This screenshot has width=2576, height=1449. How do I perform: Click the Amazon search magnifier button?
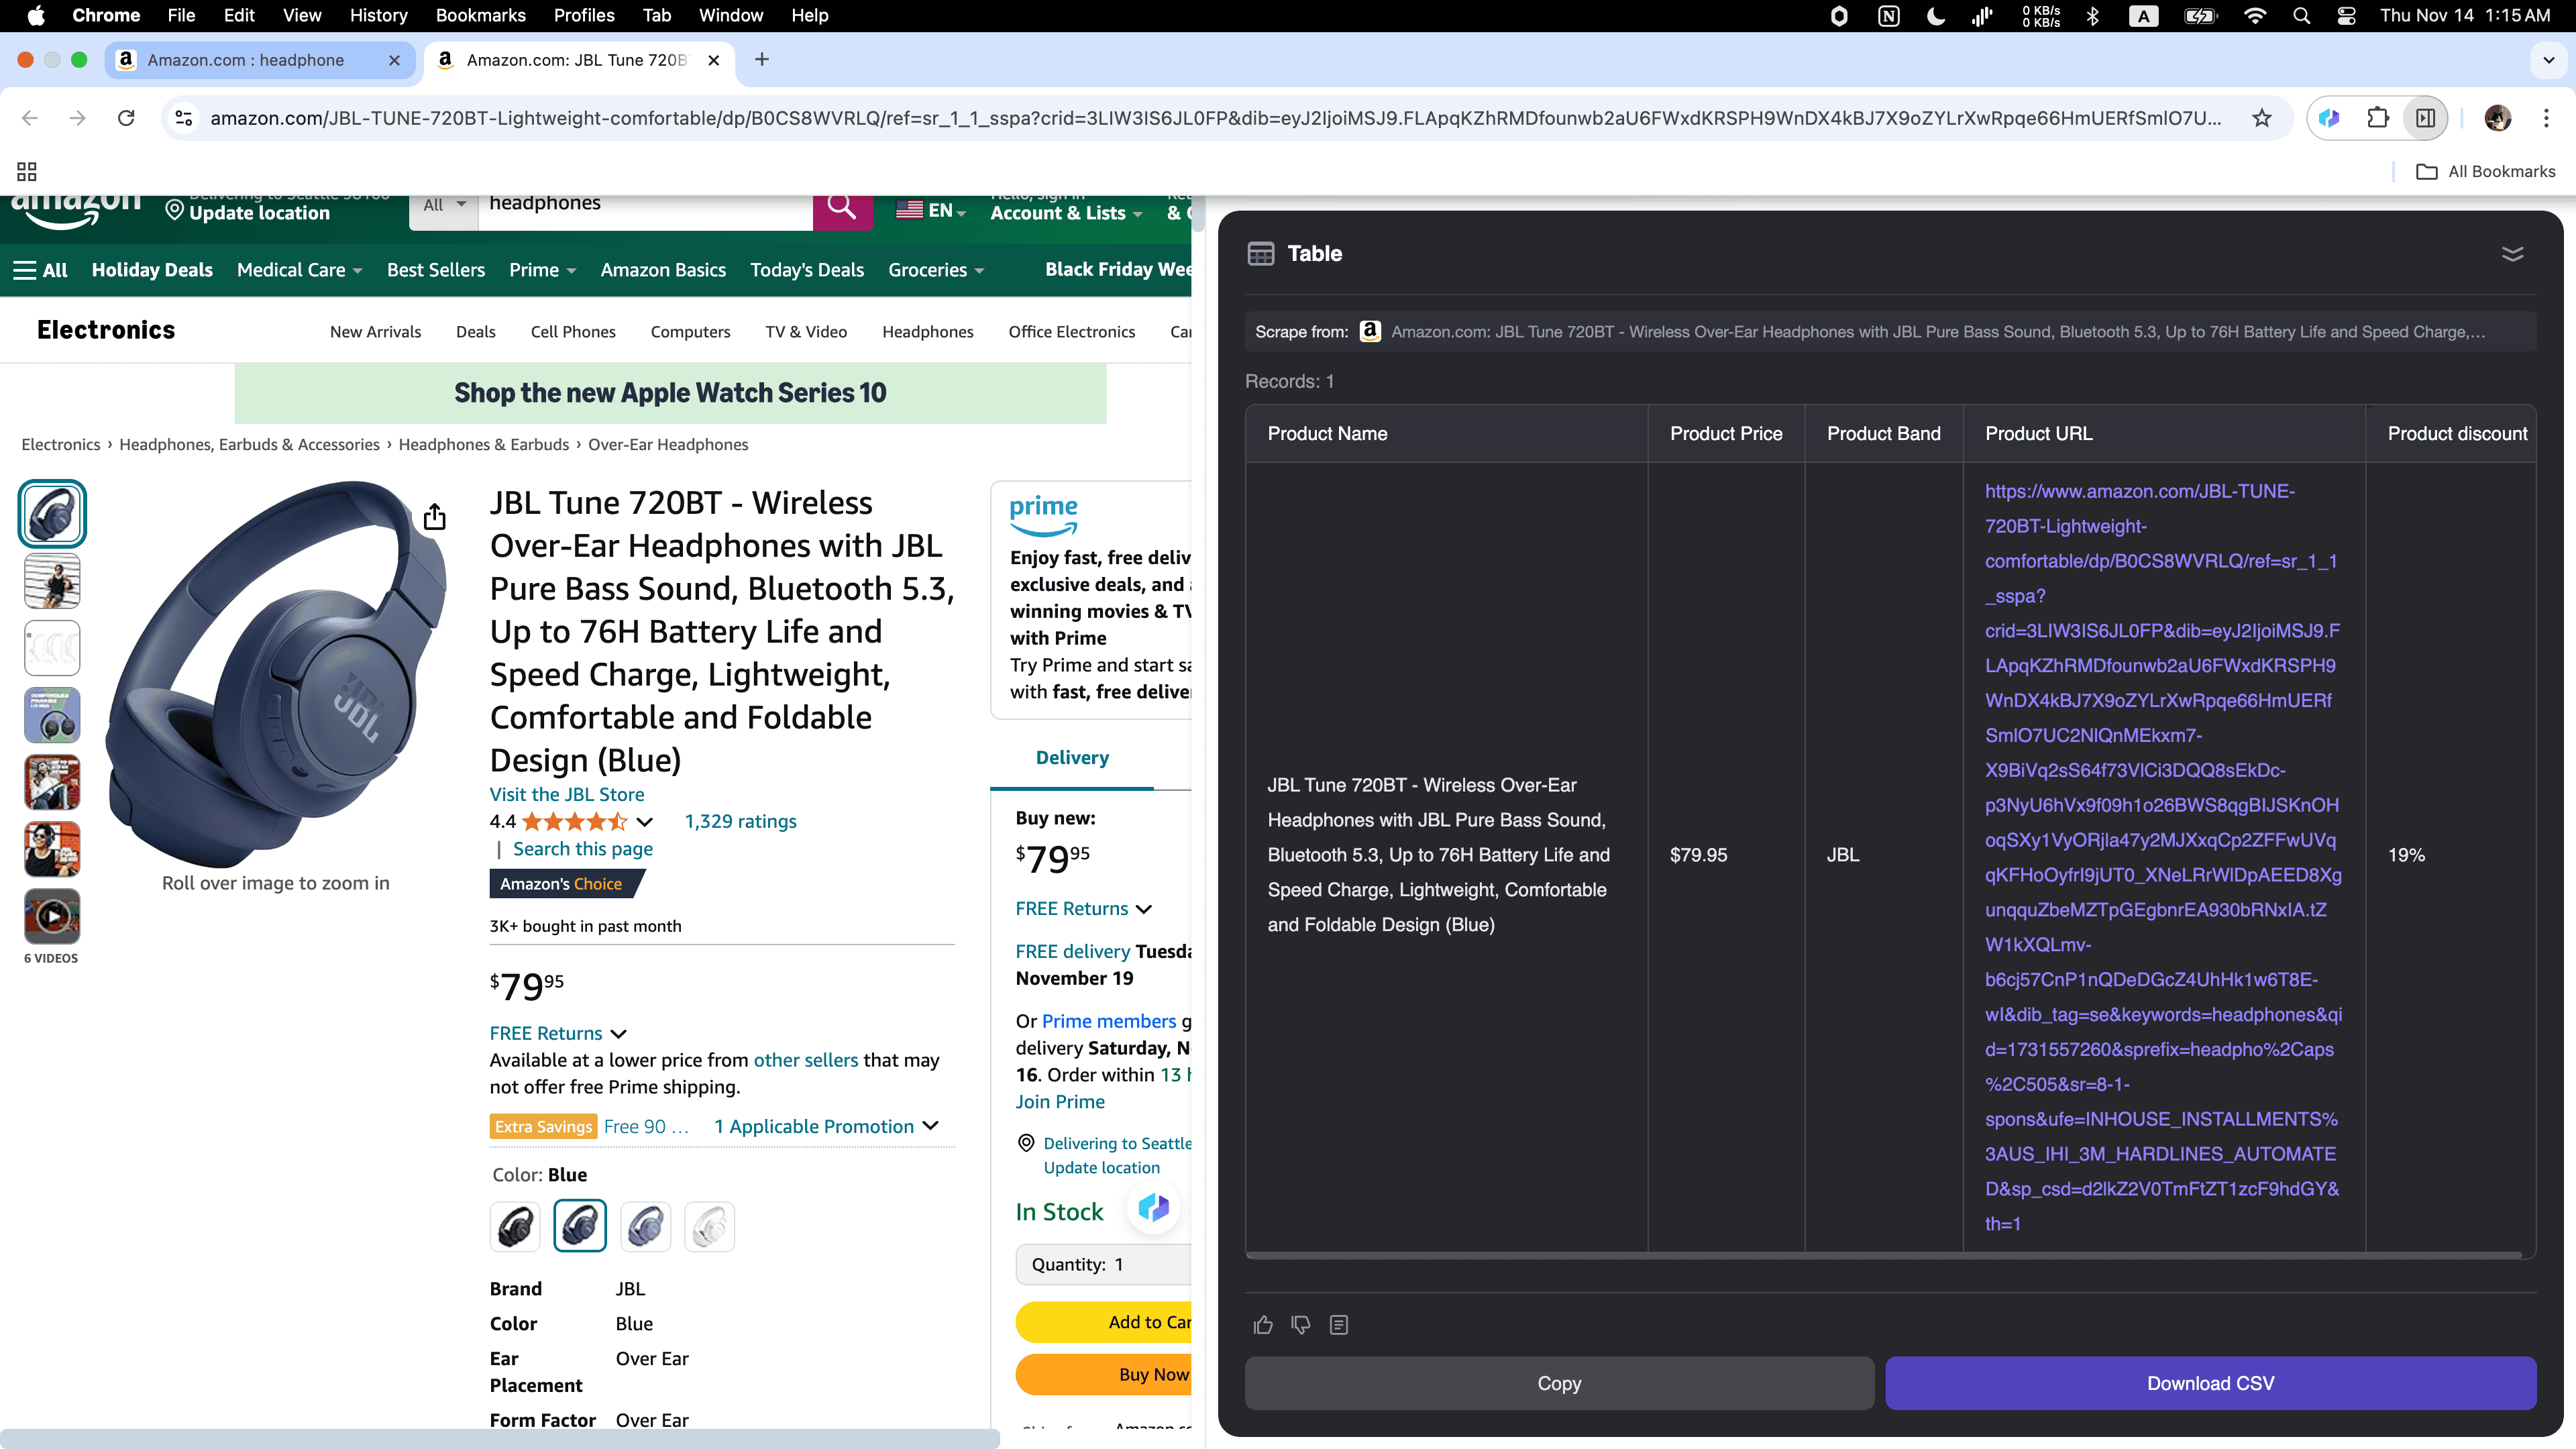pos(842,208)
